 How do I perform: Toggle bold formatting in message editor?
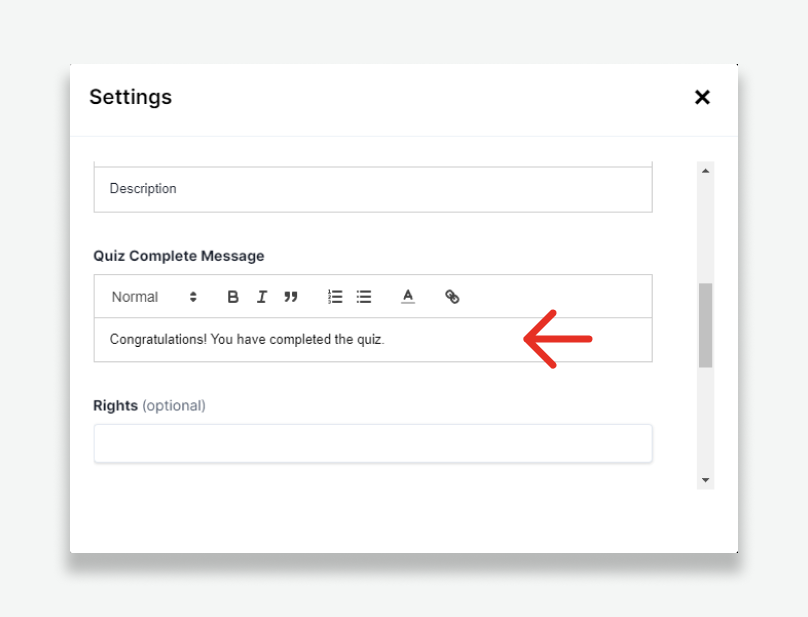point(233,297)
